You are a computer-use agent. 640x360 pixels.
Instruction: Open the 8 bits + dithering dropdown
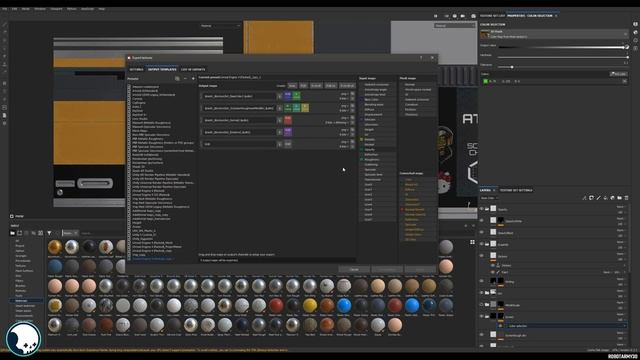coord(337,122)
